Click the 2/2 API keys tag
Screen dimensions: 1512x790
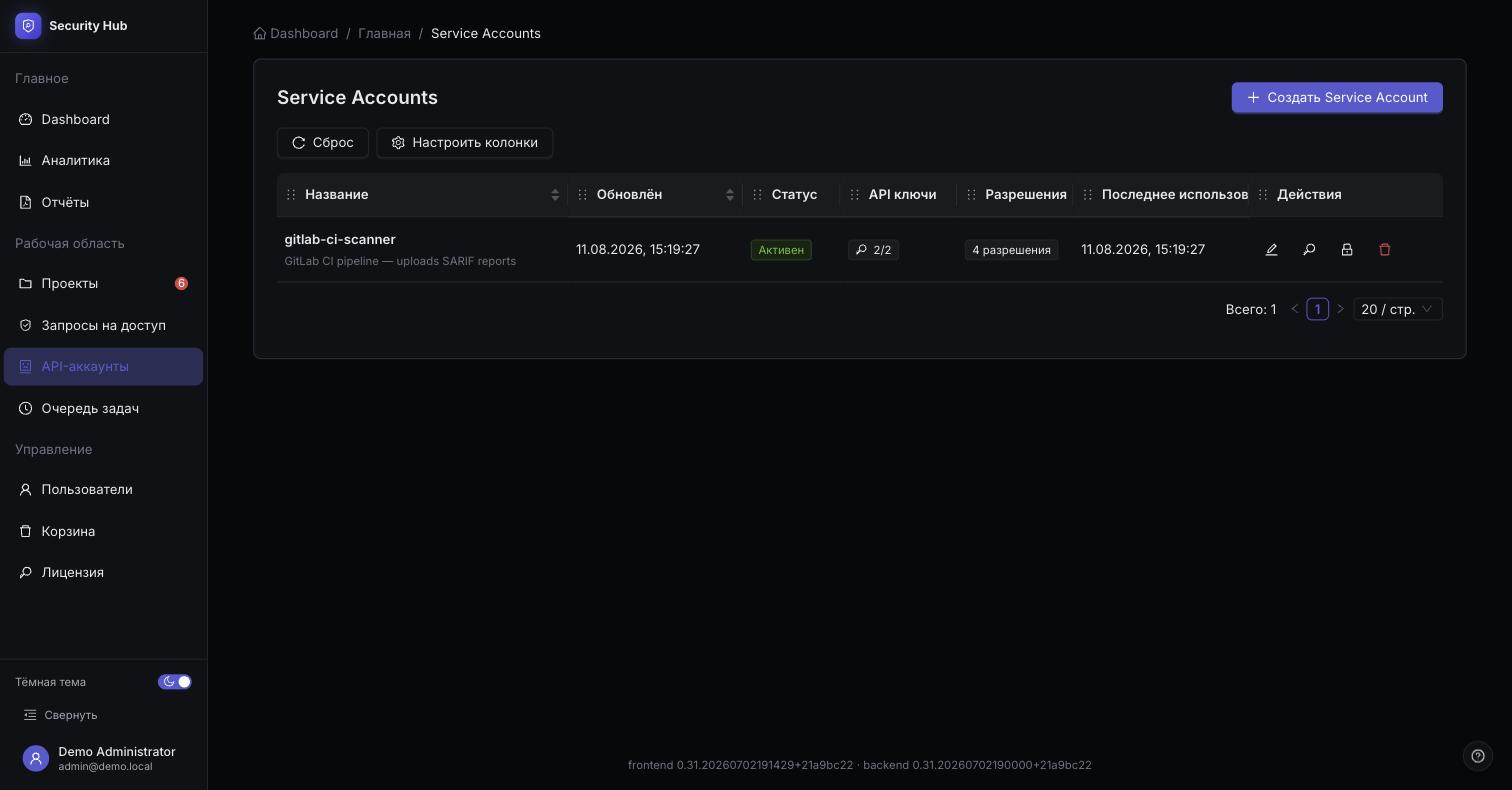pyautogui.click(x=873, y=250)
